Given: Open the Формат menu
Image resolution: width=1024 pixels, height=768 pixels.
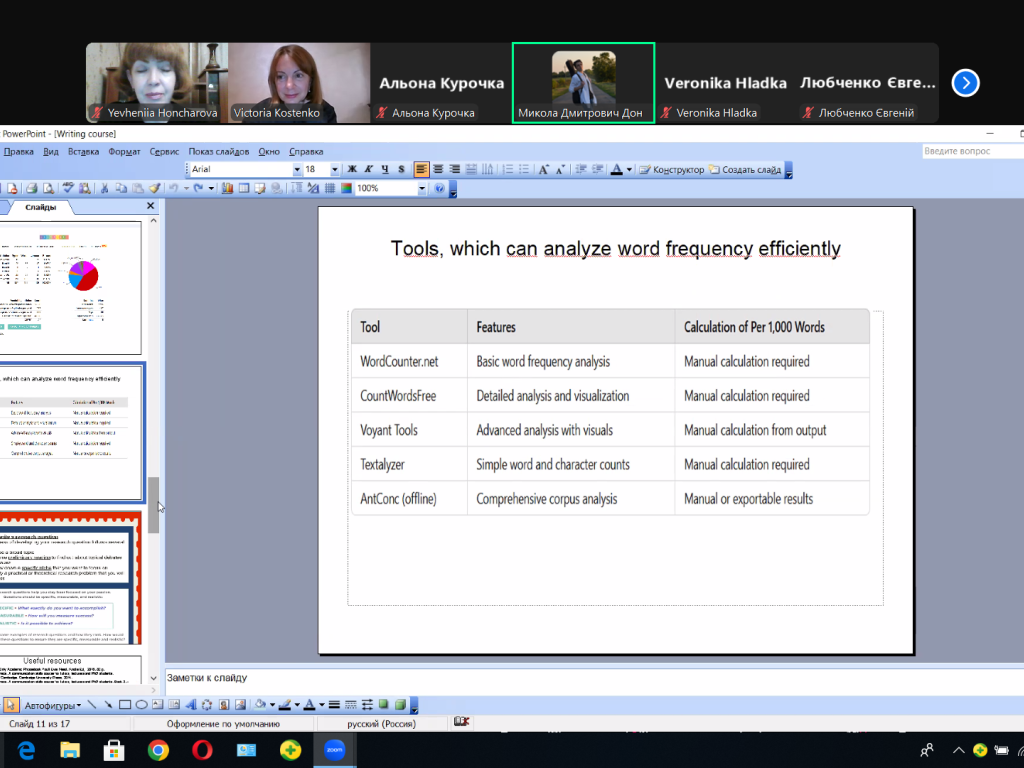Looking at the screenshot, I should [124, 152].
